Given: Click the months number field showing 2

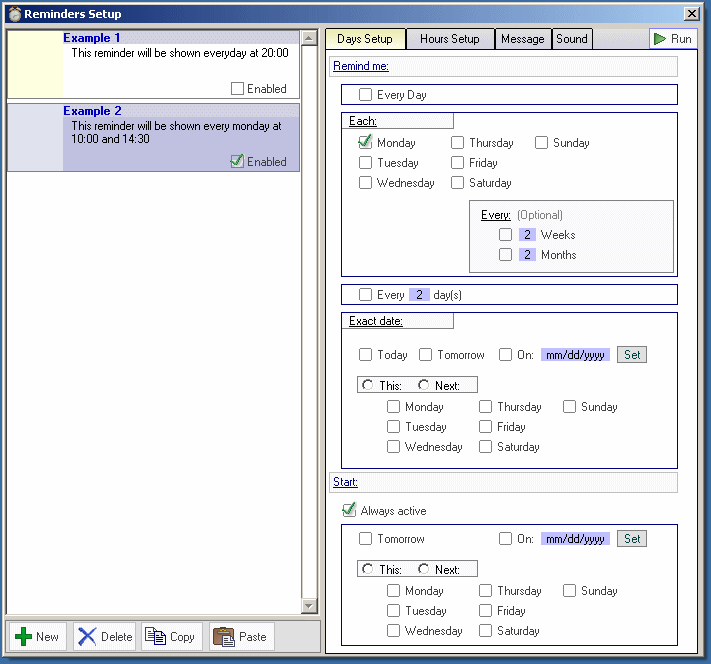Looking at the screenshot, I should tap(527, 254).
